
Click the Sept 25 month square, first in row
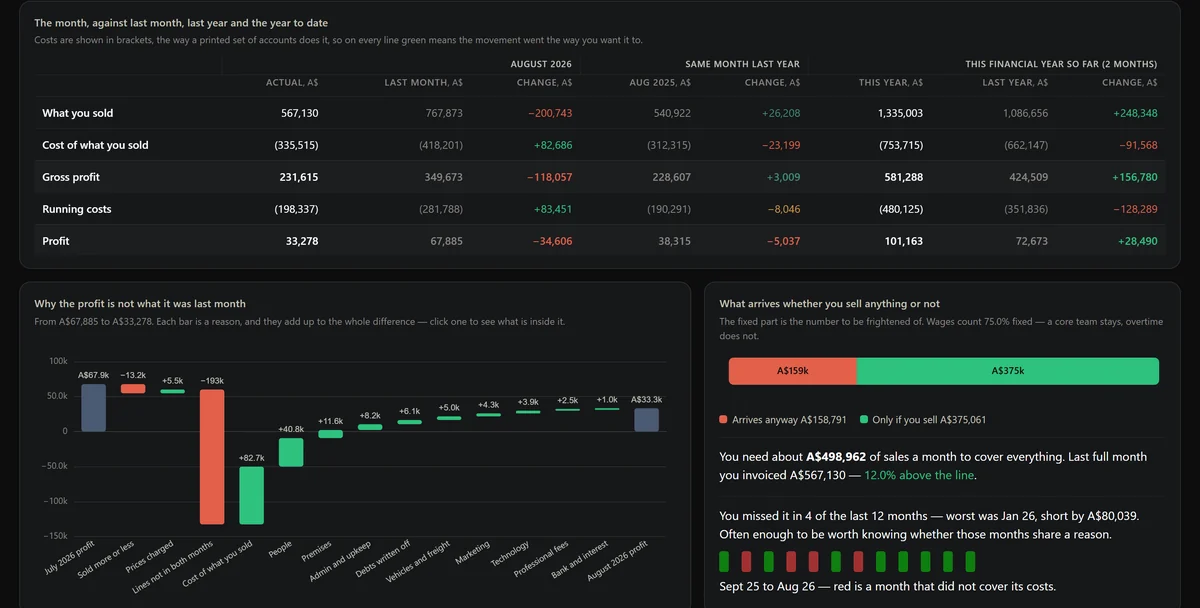click(725, 561)
